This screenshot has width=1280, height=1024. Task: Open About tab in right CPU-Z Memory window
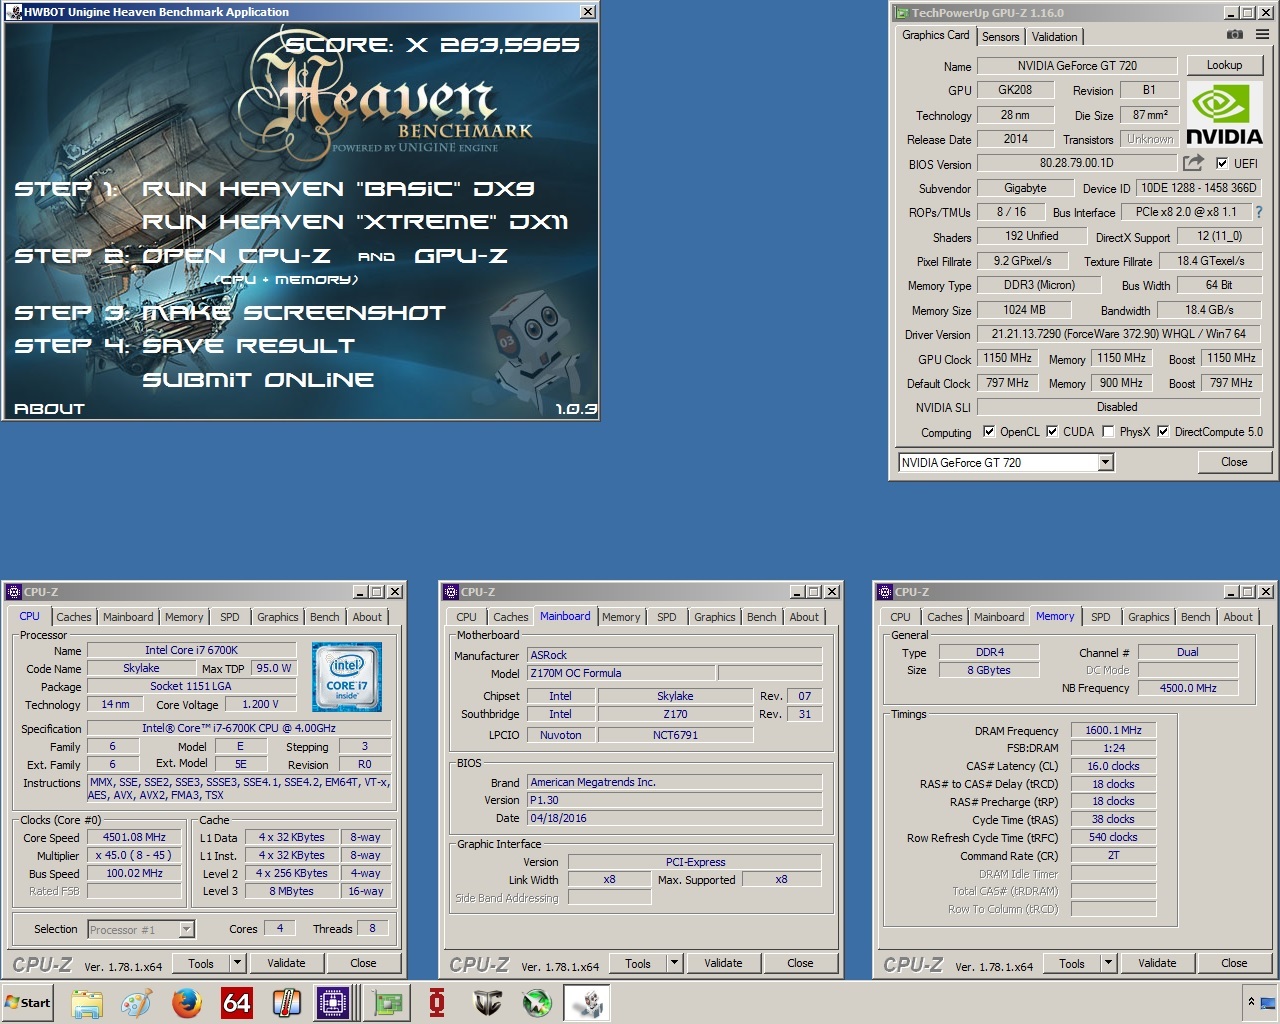pyautogui.click(x=1238, y=617)
